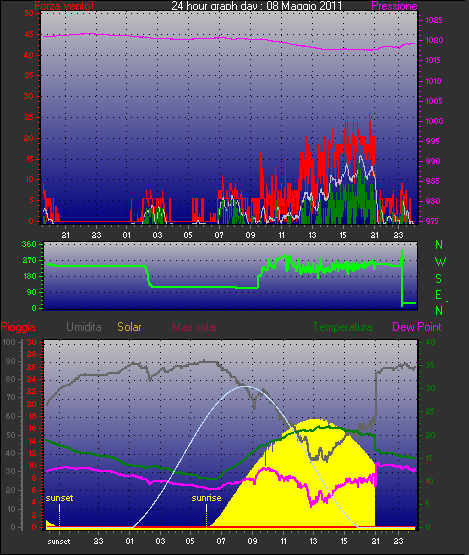Click the magenta Dew Point label
Image resolution: width=469 pixels, height=555 pixels.
point(417,327)
